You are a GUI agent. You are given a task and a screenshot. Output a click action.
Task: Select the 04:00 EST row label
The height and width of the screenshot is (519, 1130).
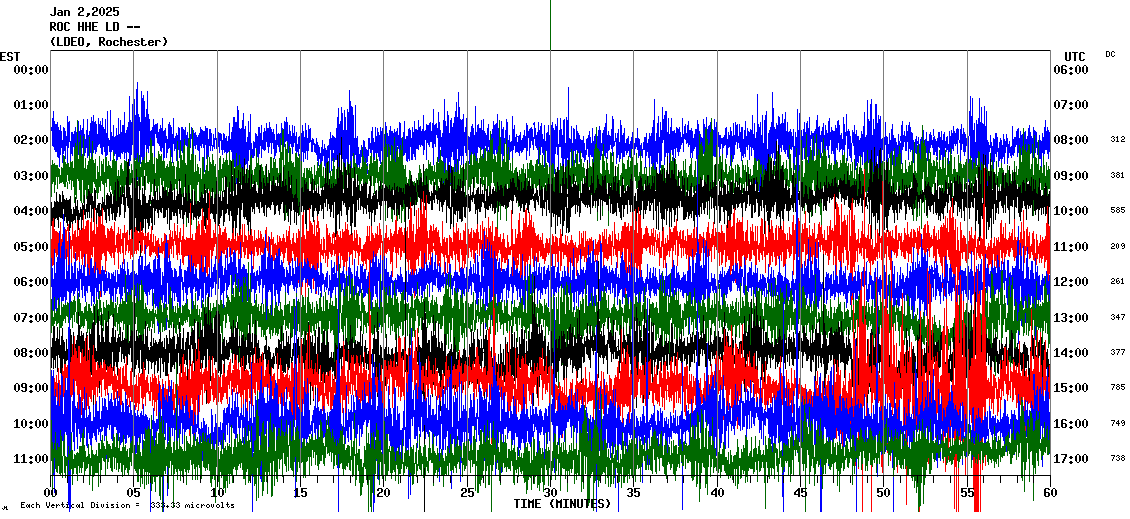[30, 211]
